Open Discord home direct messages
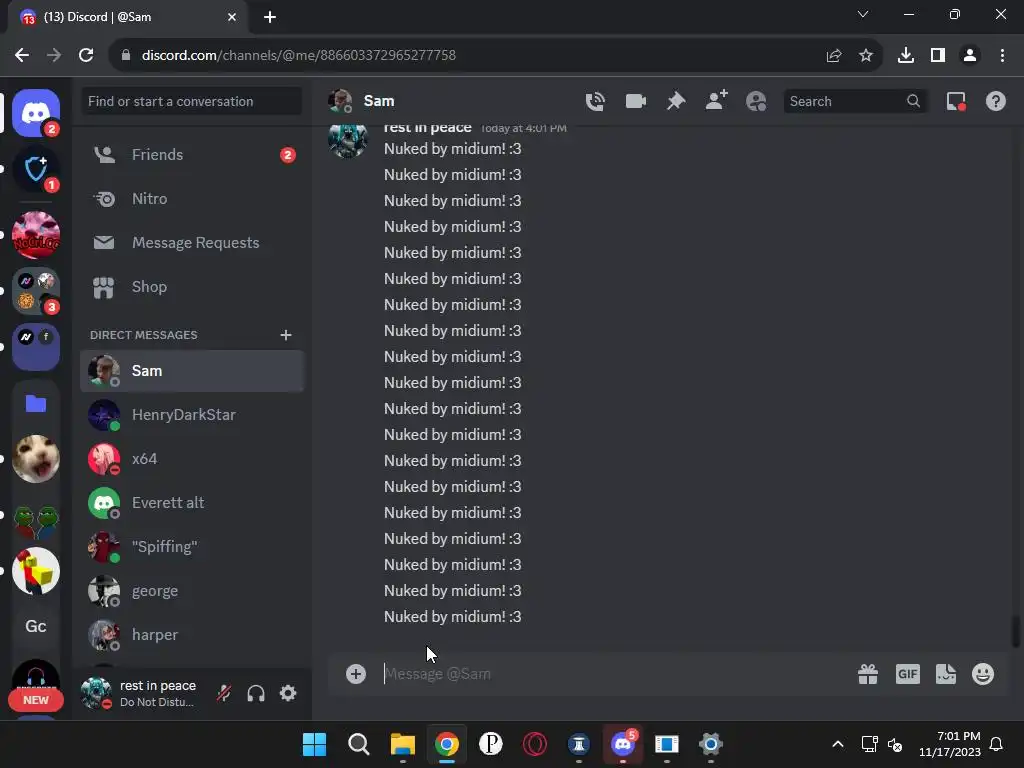The width and height of the screenshot is (1024, 768). [x=36, y=113]
